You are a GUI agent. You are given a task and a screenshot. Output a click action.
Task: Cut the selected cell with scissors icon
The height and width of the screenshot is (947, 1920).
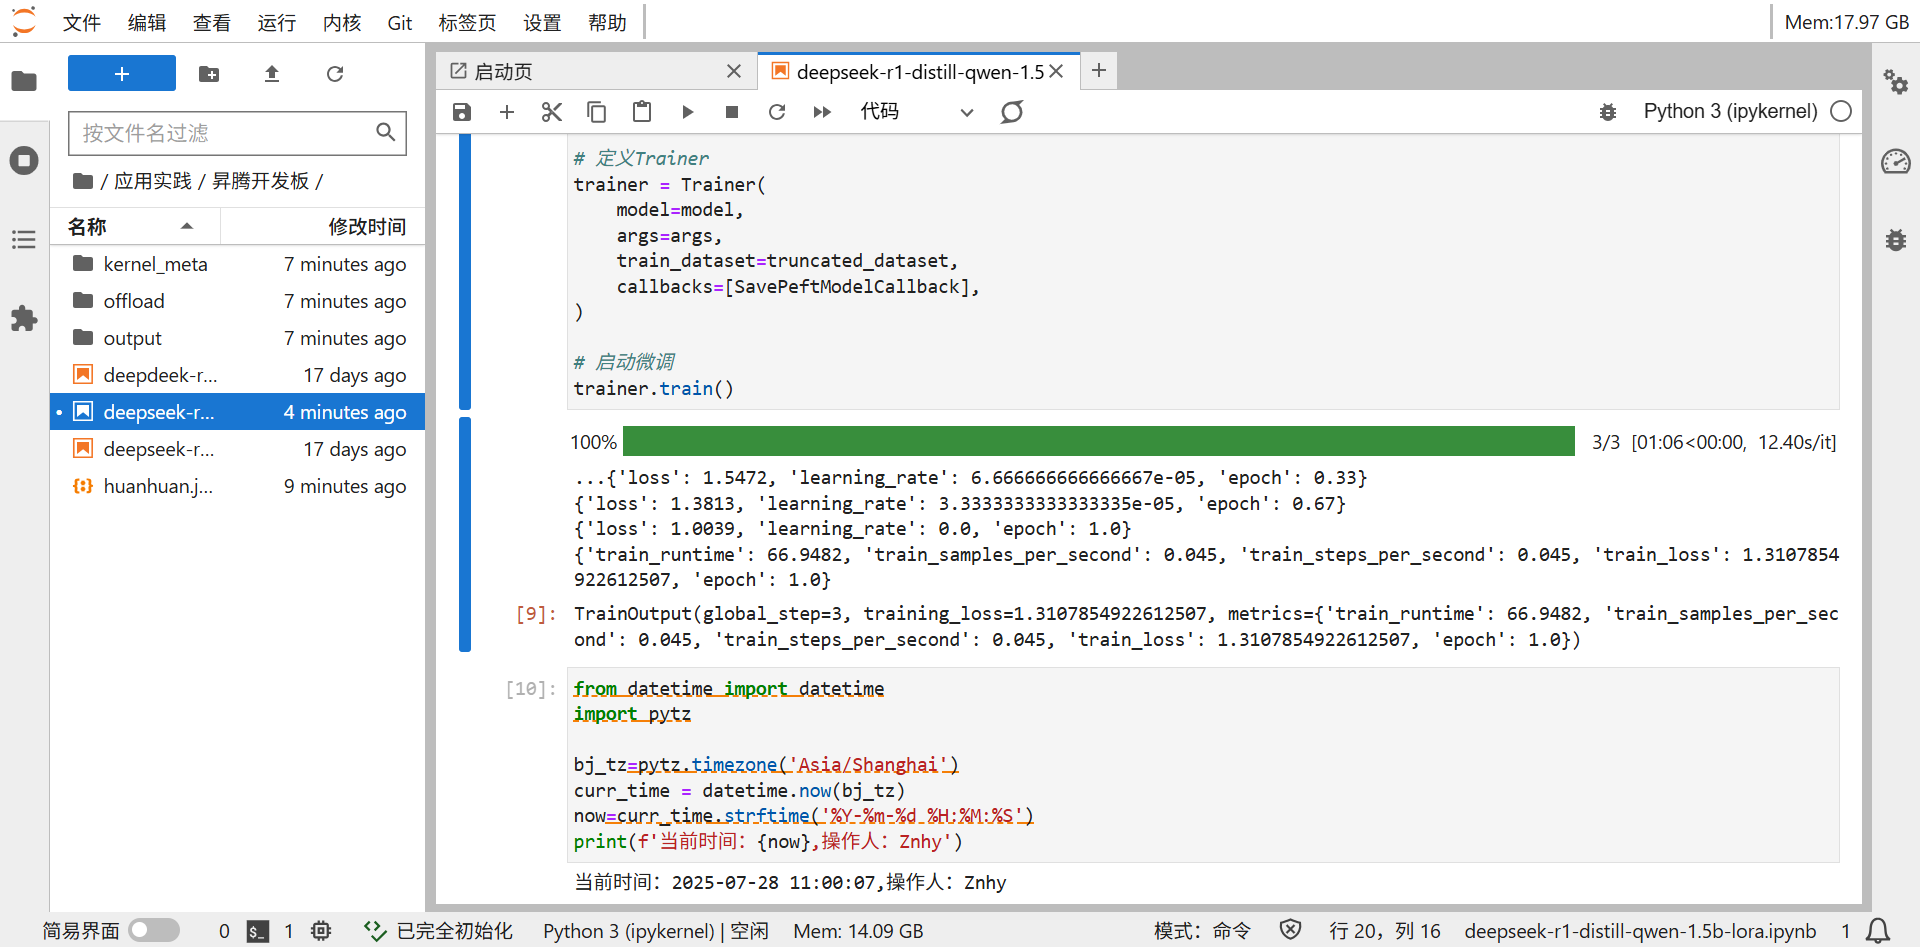[x=551, y=112]
